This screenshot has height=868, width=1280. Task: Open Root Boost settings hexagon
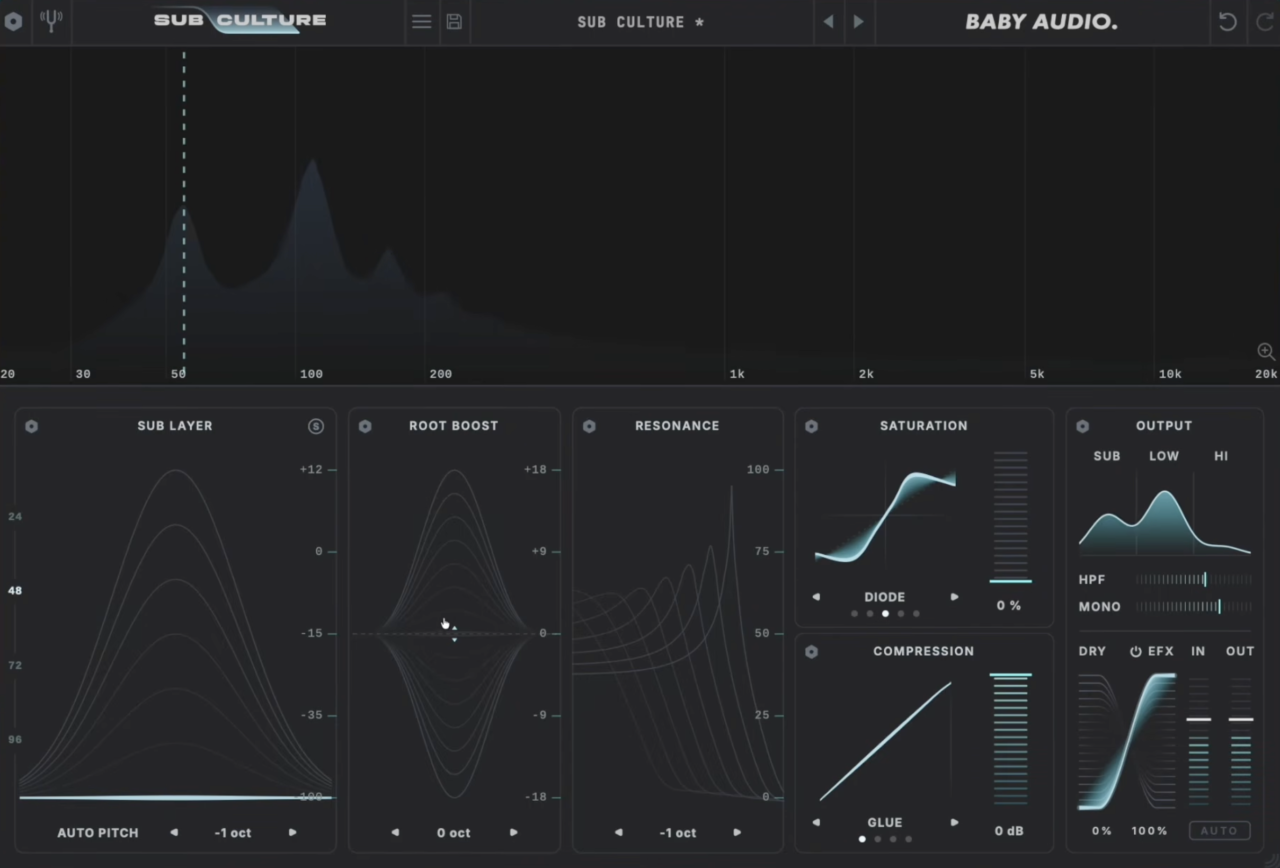coord(365,426)
